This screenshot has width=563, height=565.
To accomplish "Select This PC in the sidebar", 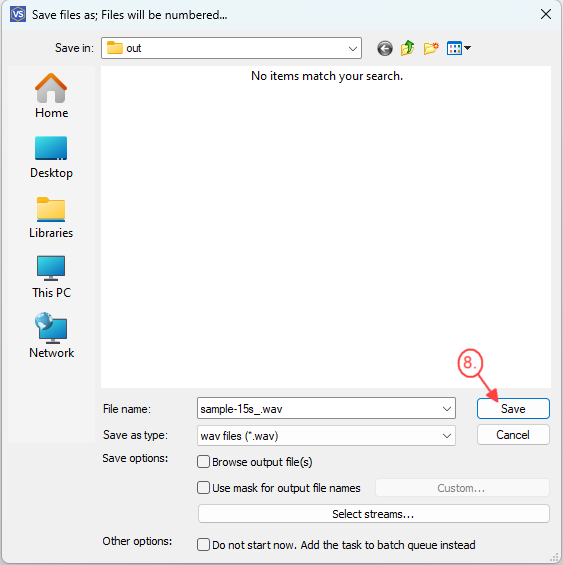I will (51, 277).
